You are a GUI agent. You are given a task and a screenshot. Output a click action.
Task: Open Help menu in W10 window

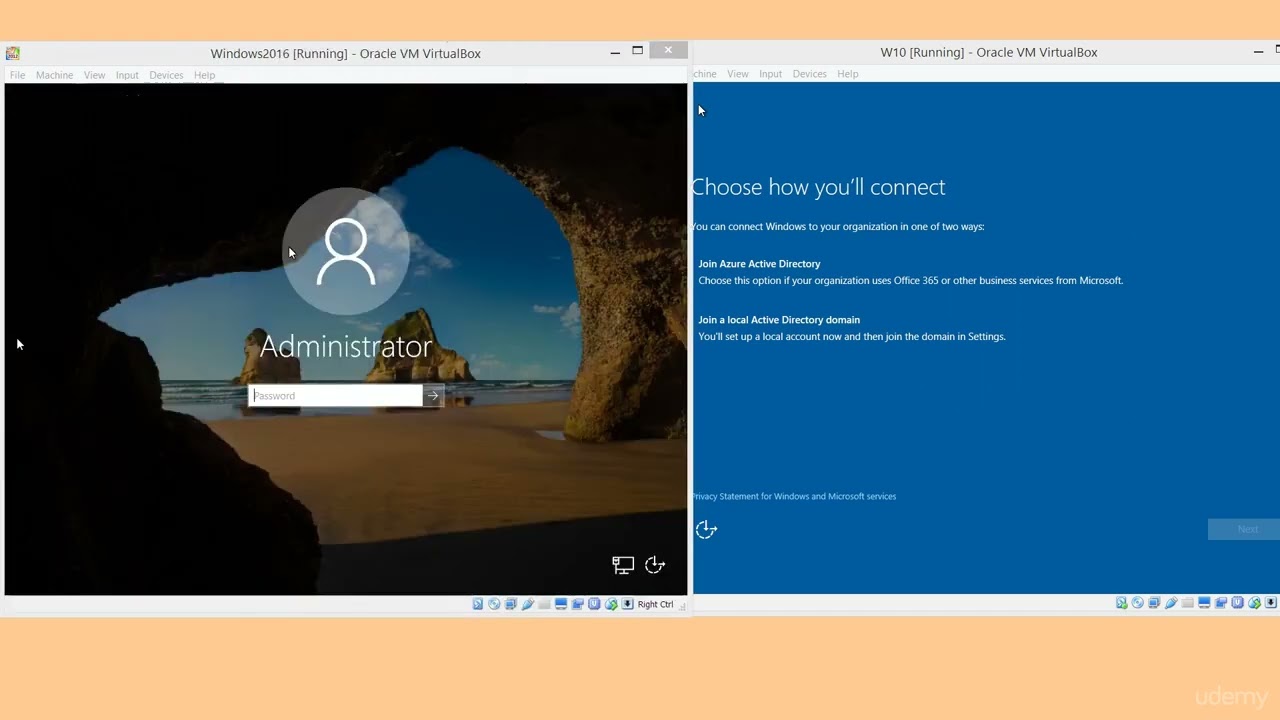pos(848,74)
